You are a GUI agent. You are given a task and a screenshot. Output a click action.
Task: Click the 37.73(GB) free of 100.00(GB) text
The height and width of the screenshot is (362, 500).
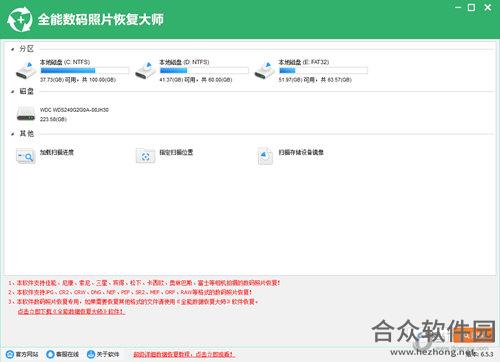tap(78, 80)
